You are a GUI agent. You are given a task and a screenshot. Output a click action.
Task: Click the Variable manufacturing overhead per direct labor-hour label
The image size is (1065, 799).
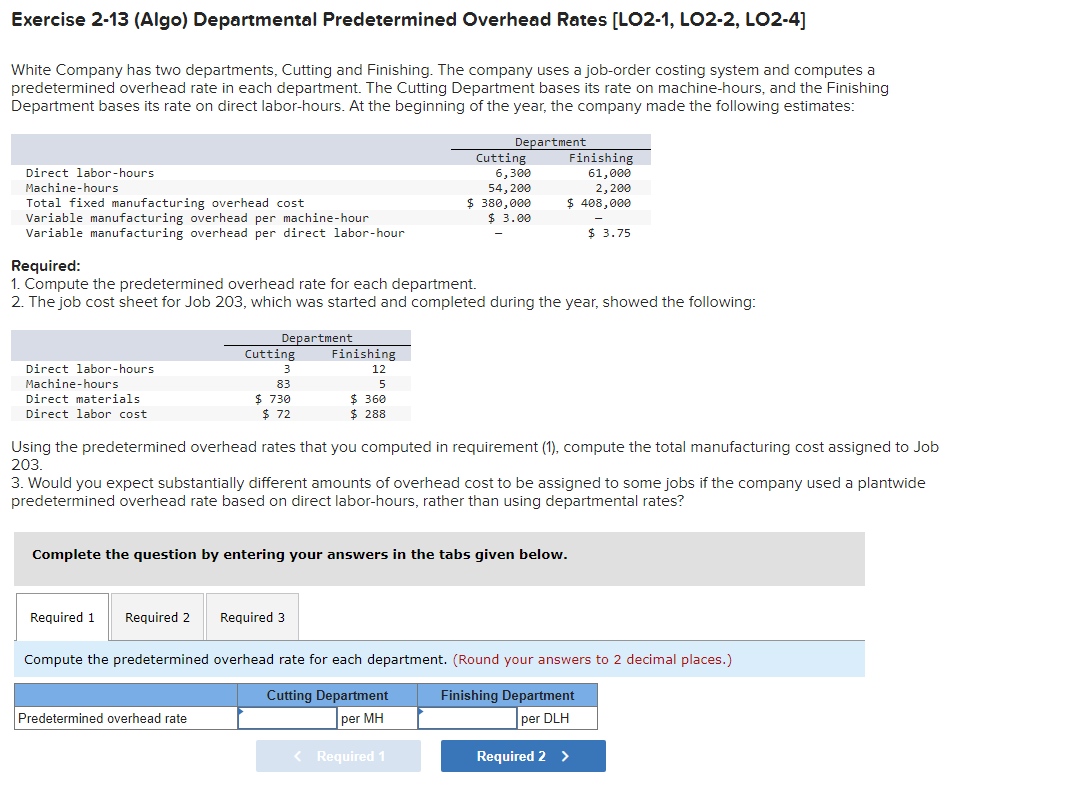(215, 233)
